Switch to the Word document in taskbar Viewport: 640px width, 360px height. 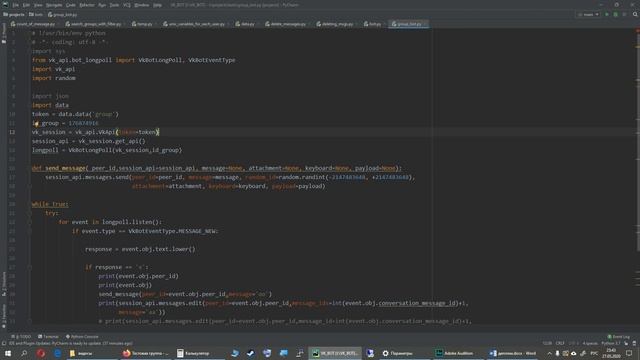(x=513, y=353)
